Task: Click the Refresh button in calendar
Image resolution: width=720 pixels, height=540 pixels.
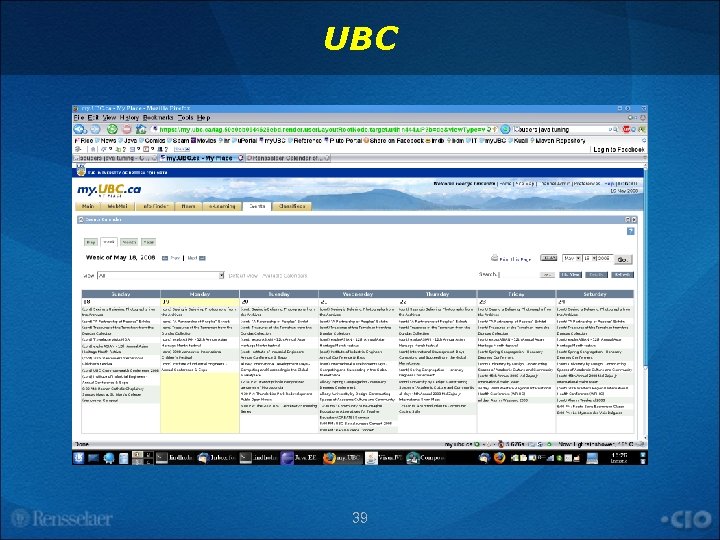Action: coord(622,275)
